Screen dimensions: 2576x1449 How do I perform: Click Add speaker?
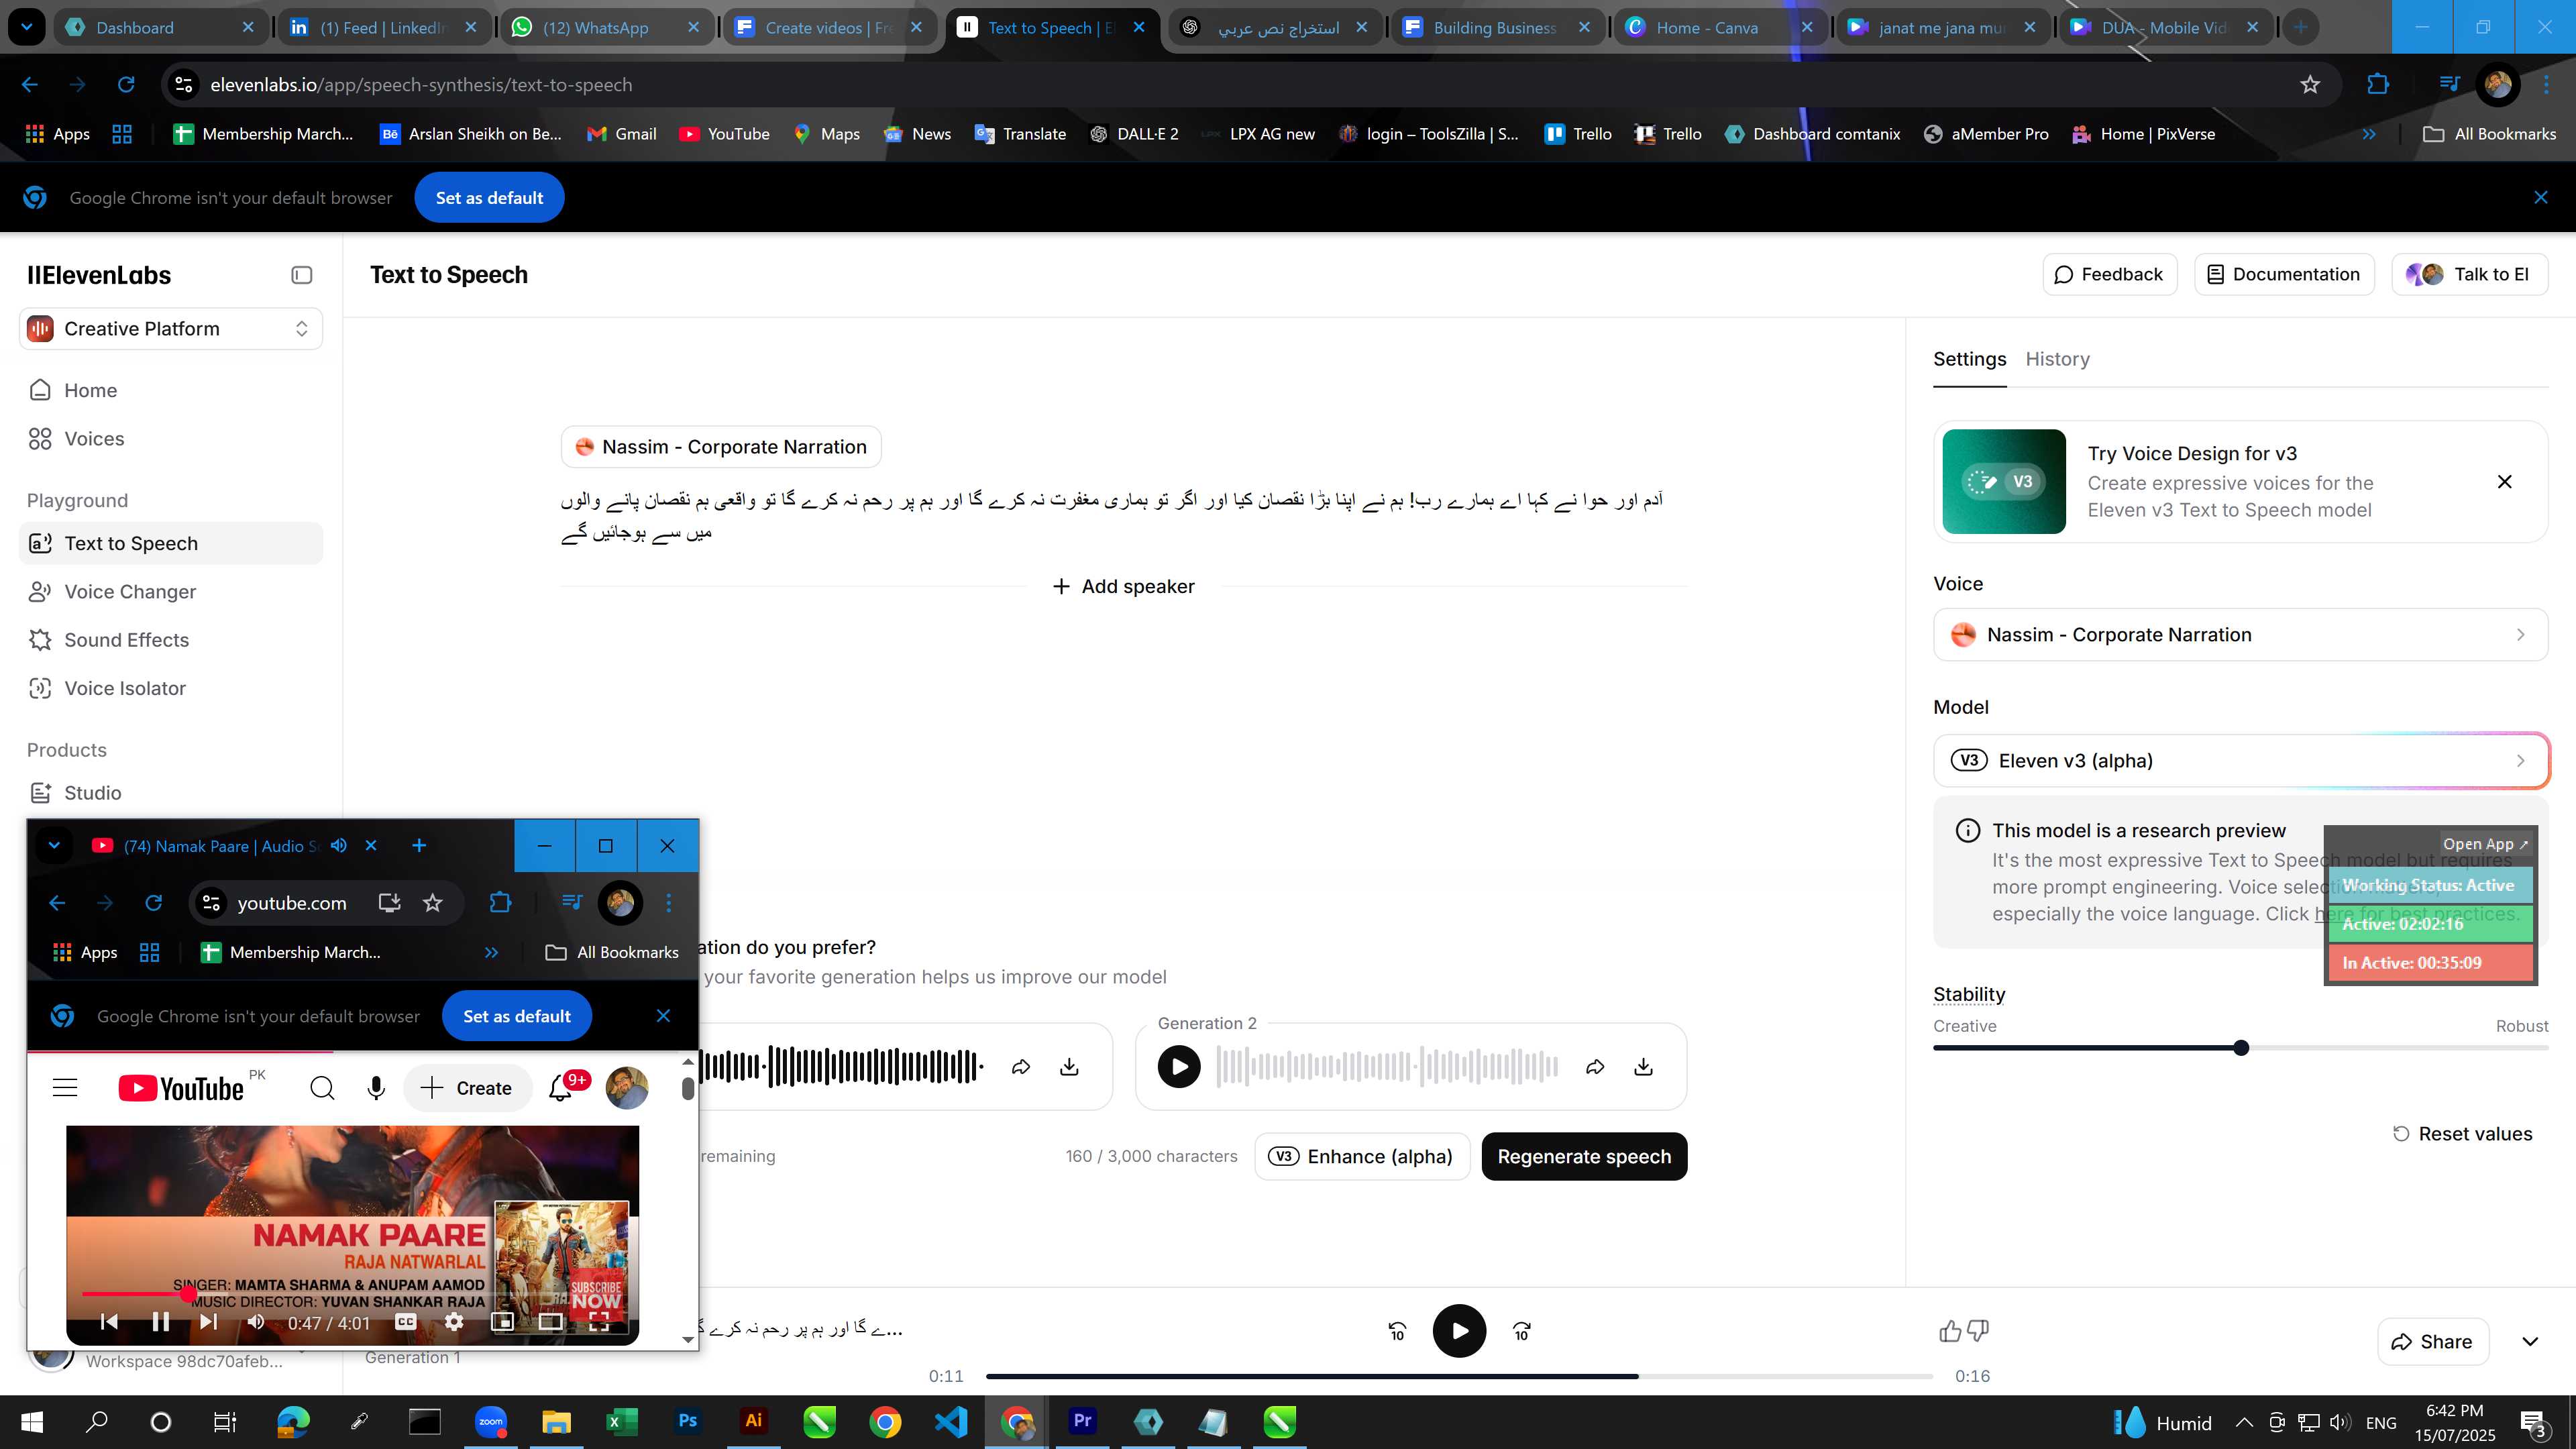(x=1123, y=587)
